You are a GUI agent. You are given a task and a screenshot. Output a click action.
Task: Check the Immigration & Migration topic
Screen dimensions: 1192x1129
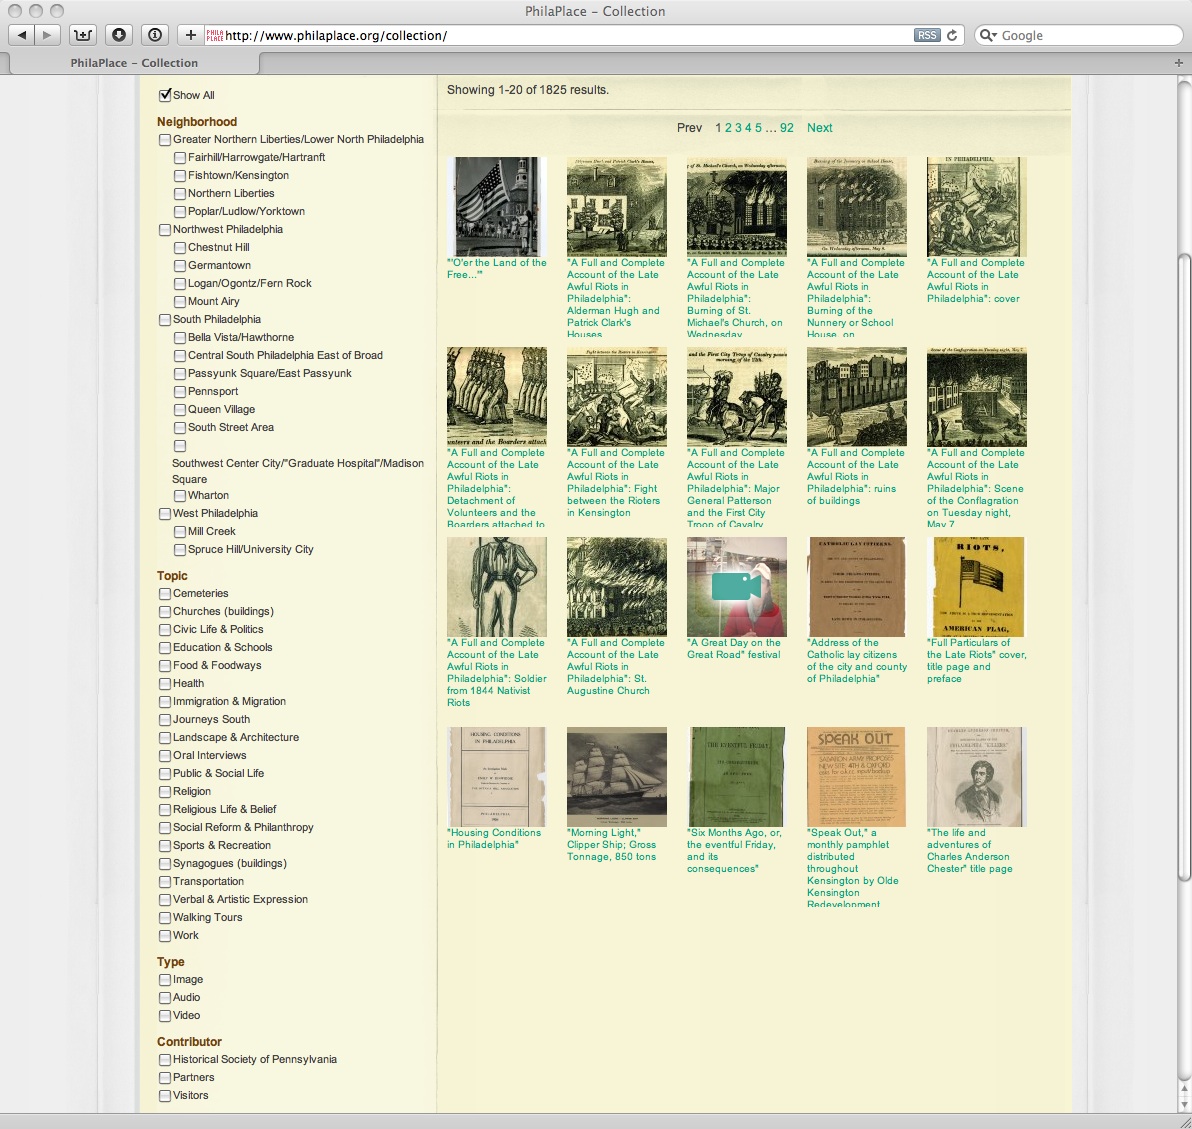coord(165,702)
